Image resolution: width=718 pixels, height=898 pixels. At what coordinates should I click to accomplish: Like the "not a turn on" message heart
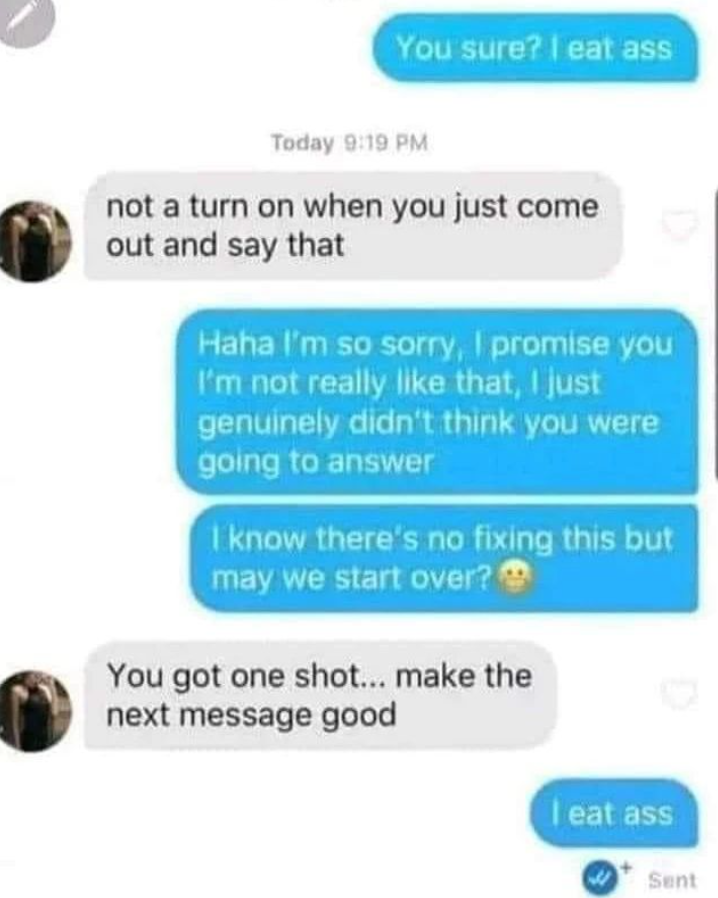click(x=680, y=224)
